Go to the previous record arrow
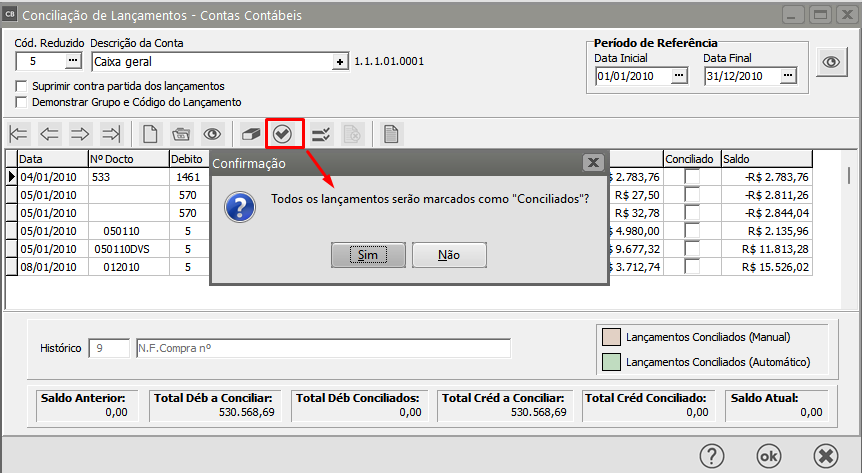862x473 pixels. pyautogui.click(x=50, y=134)
